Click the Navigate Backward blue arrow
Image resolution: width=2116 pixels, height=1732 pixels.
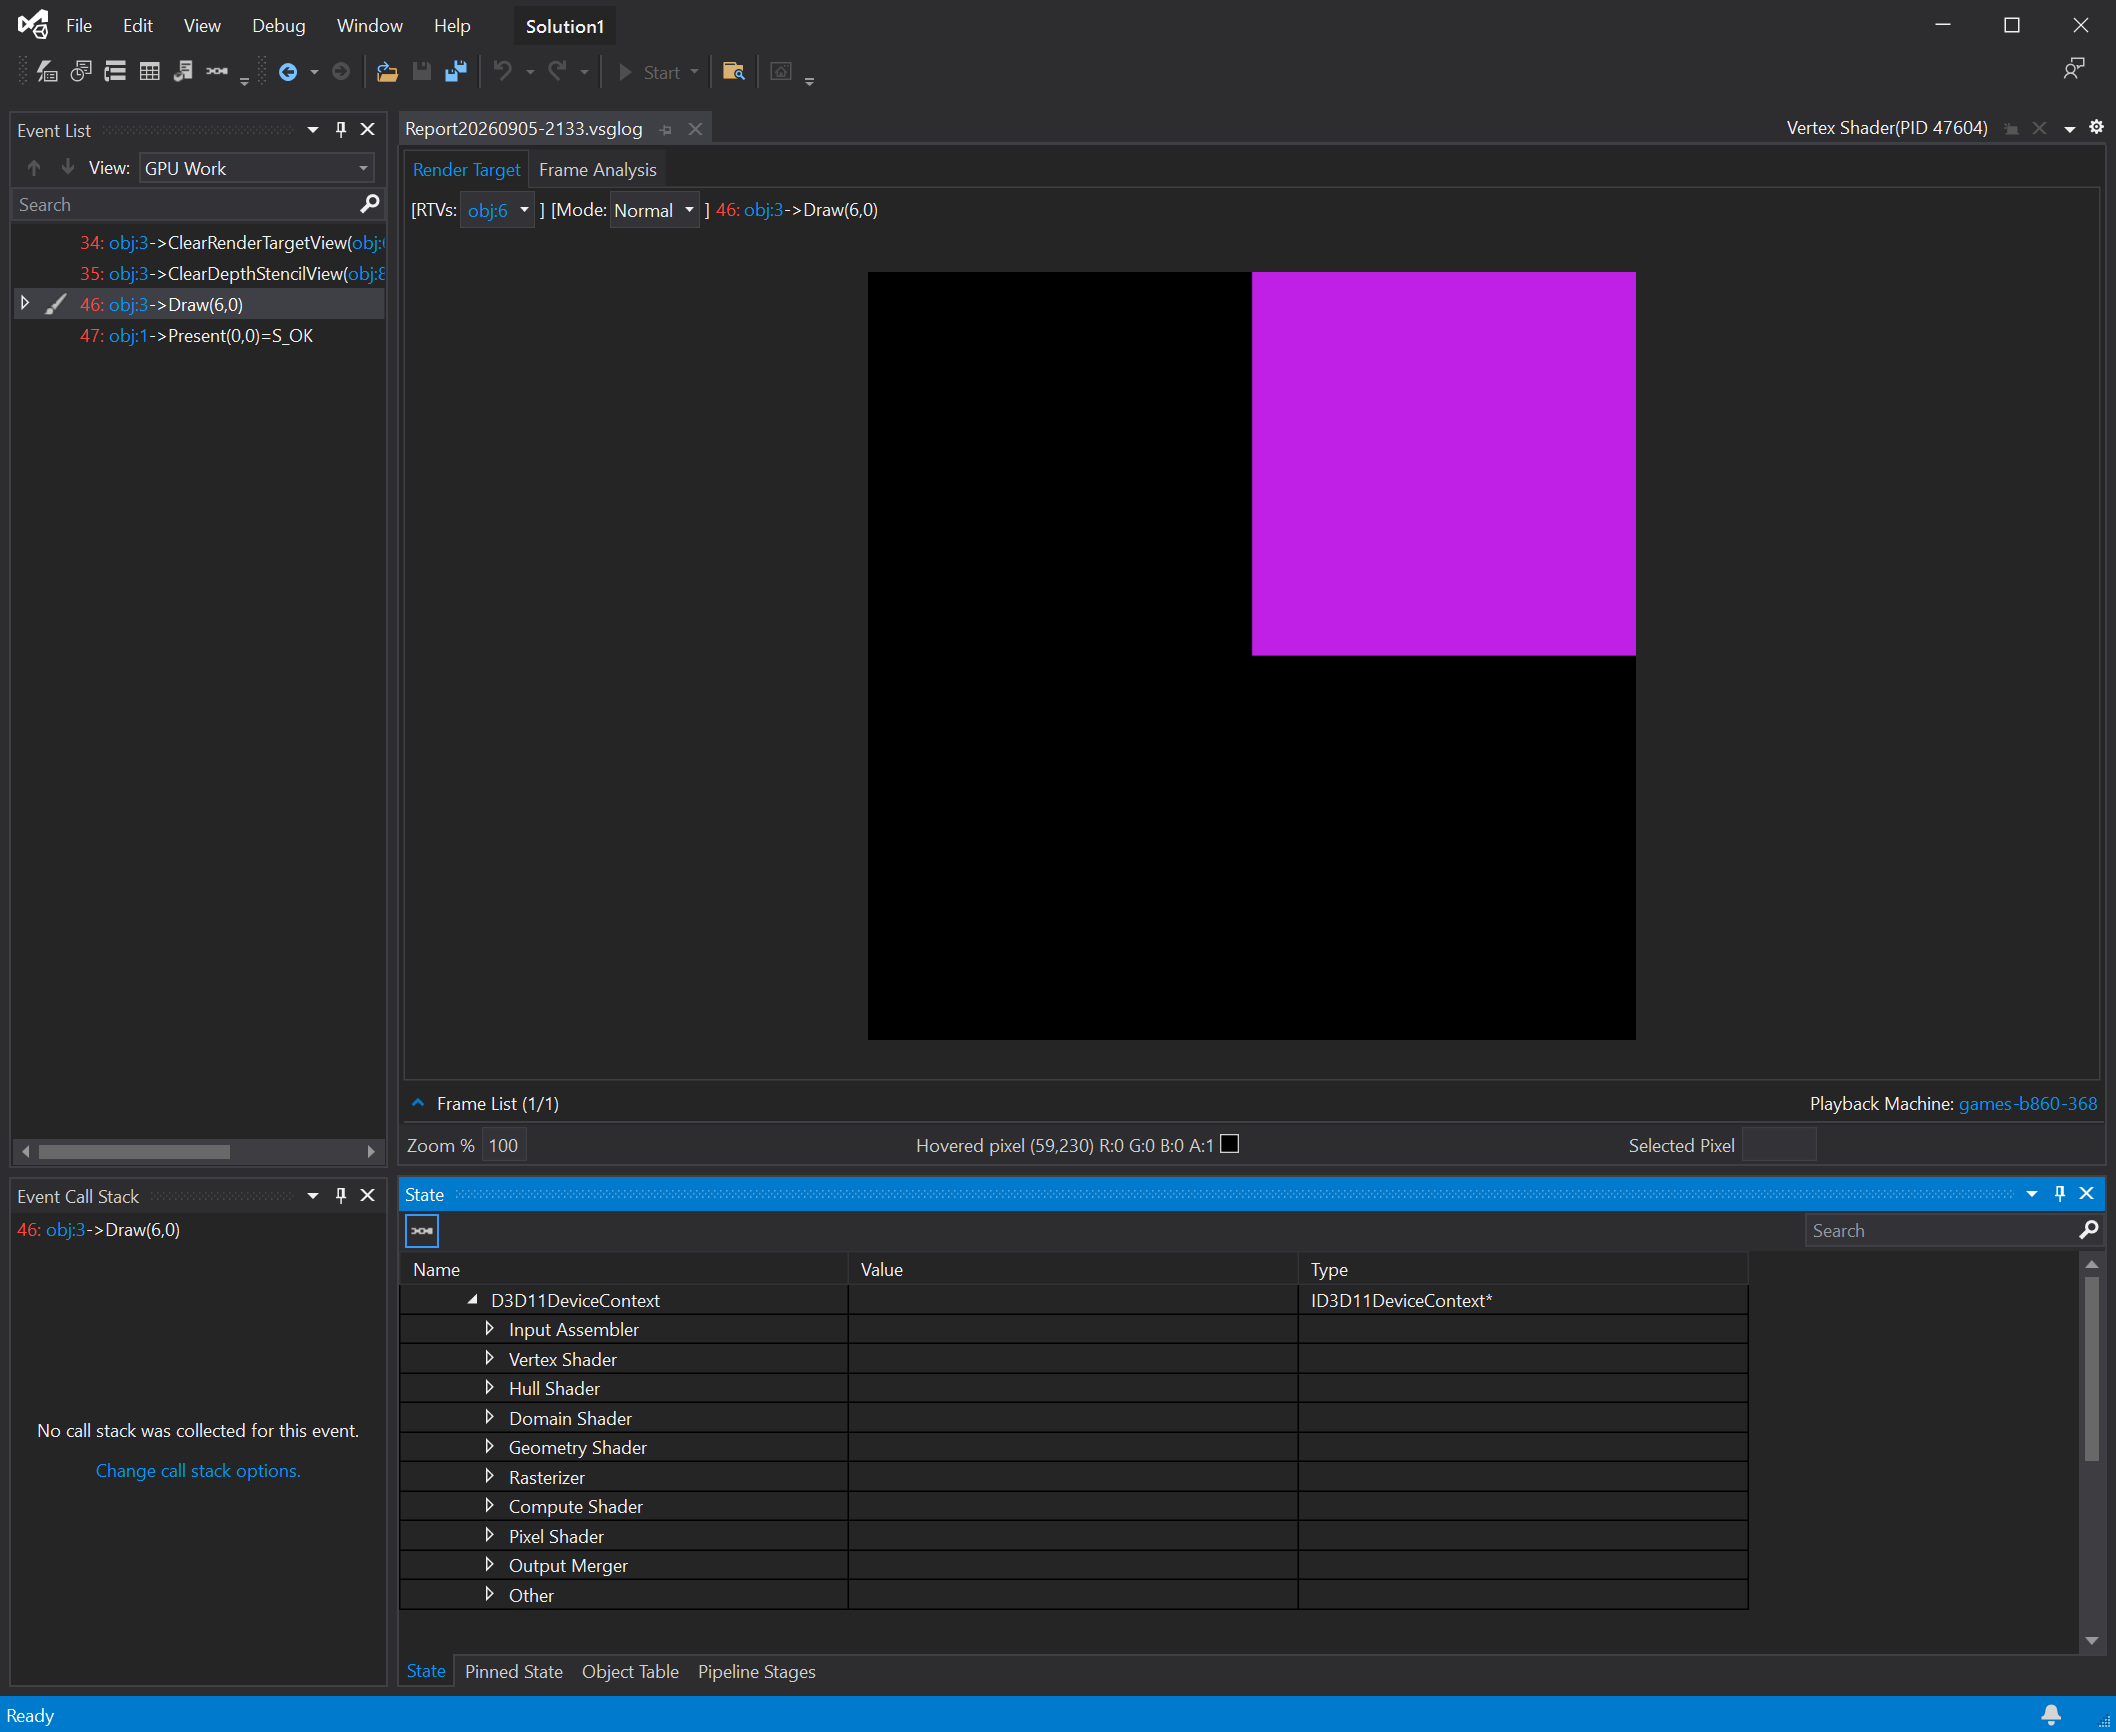point(288,72)
